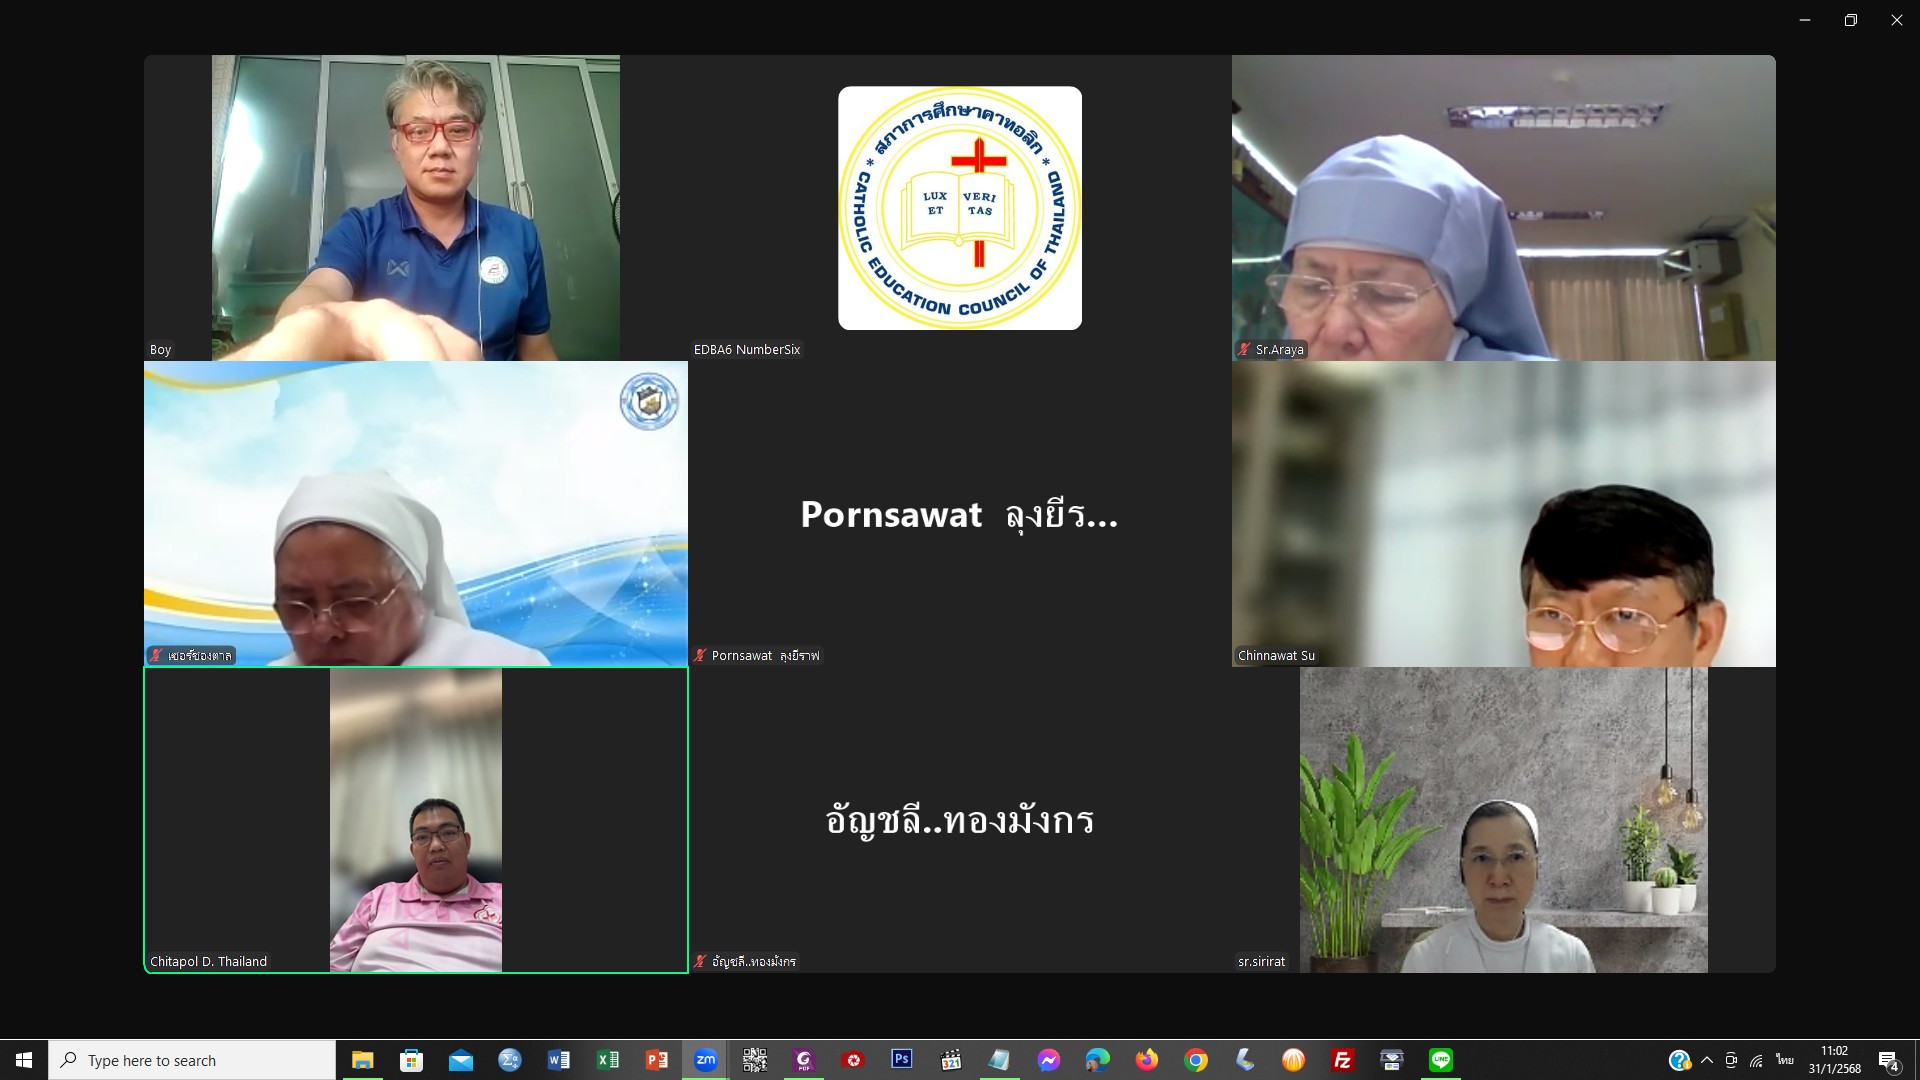The width and height of the screenshot is (1920, 1080).
Task: Click the 'Sr.Araya' name label
Action: 1279,350
